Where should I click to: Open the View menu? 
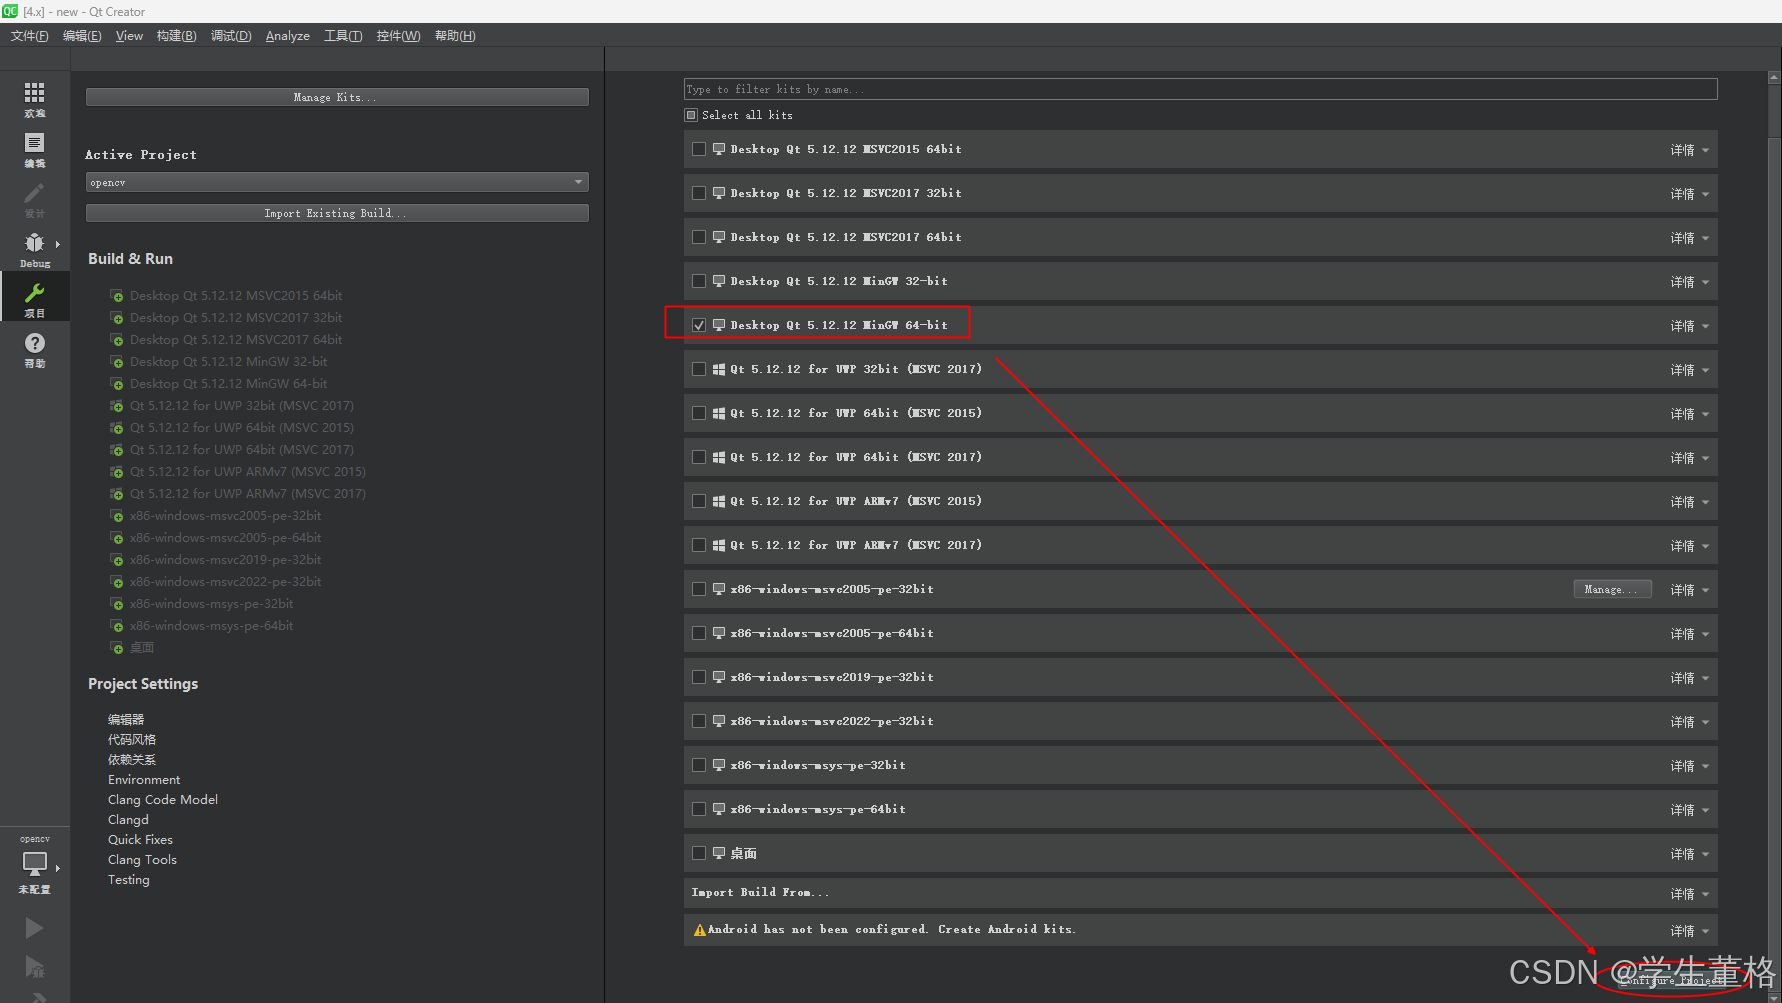[x=129, y=36]
